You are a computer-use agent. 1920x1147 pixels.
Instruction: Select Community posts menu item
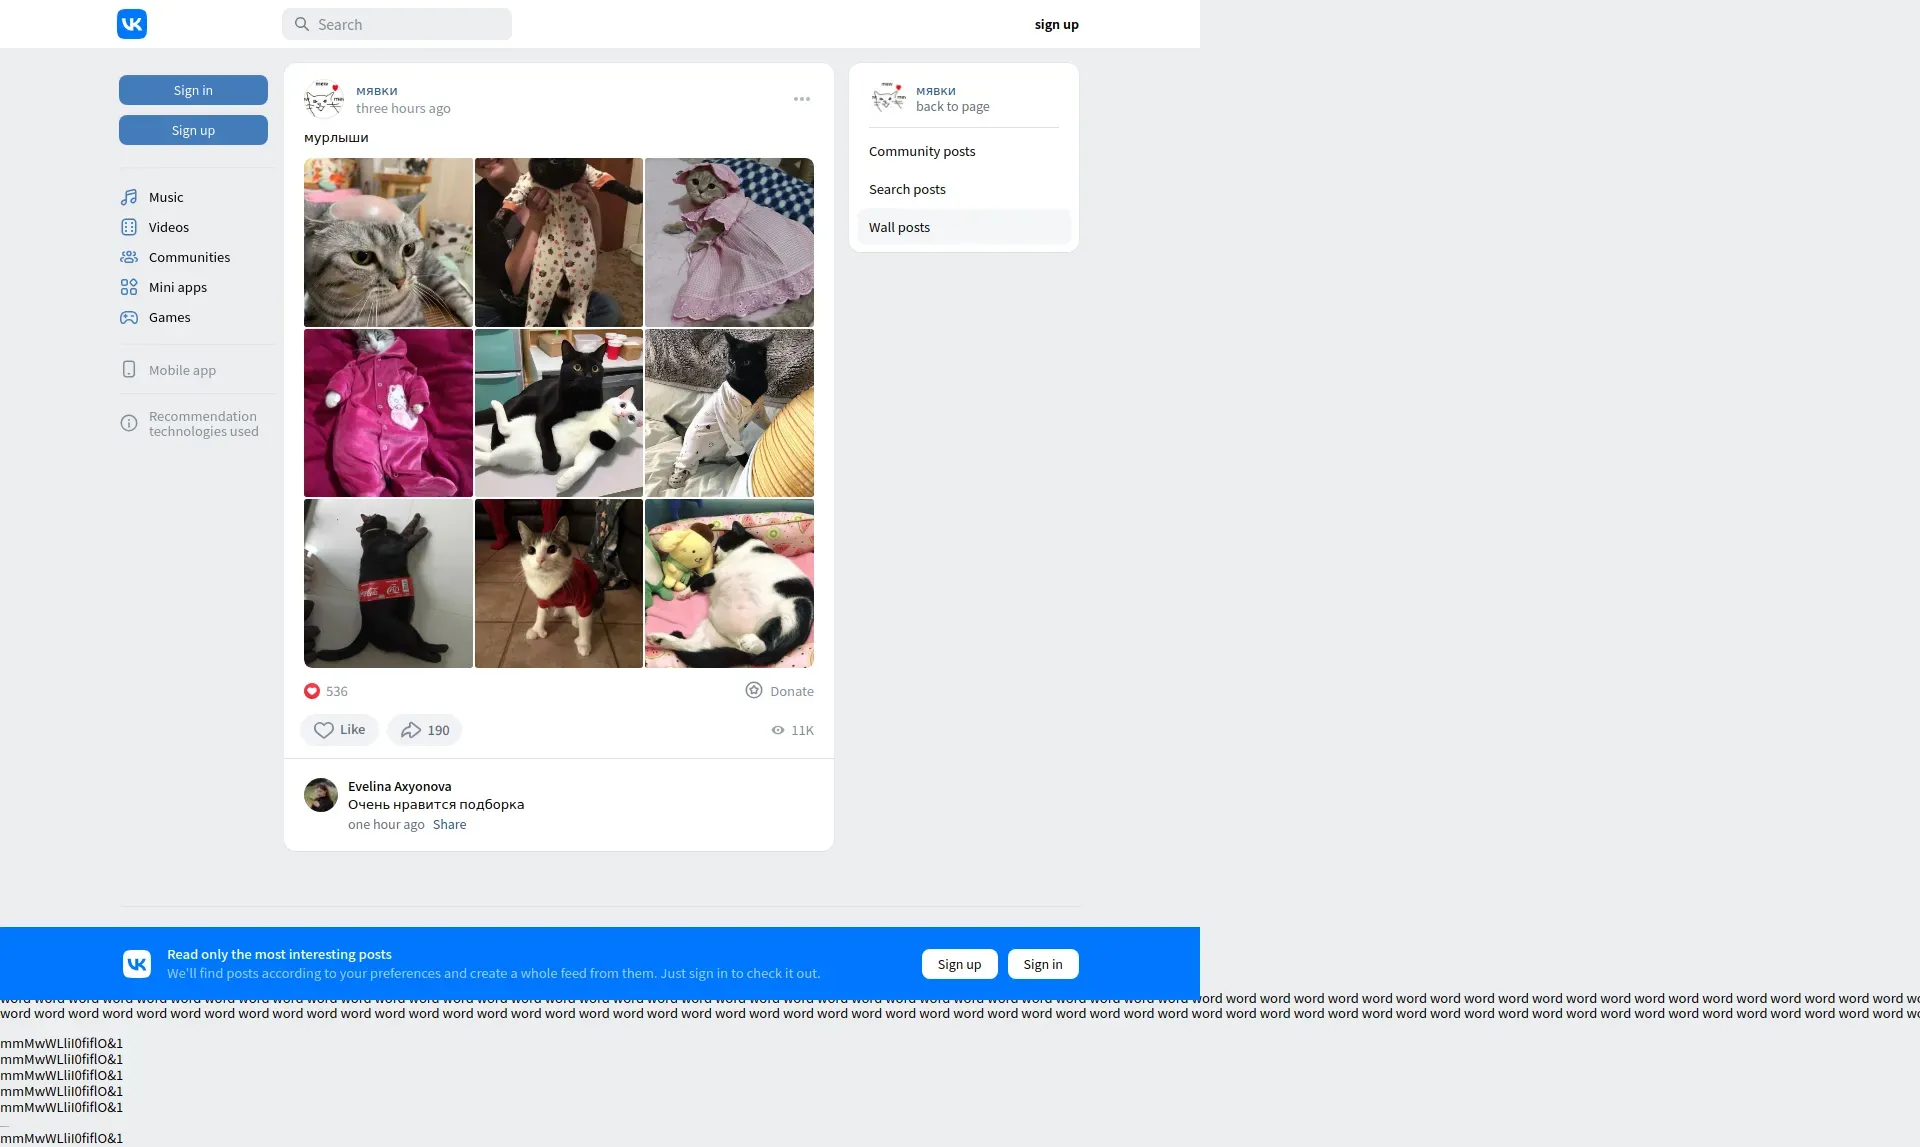[x=922, y=151]
